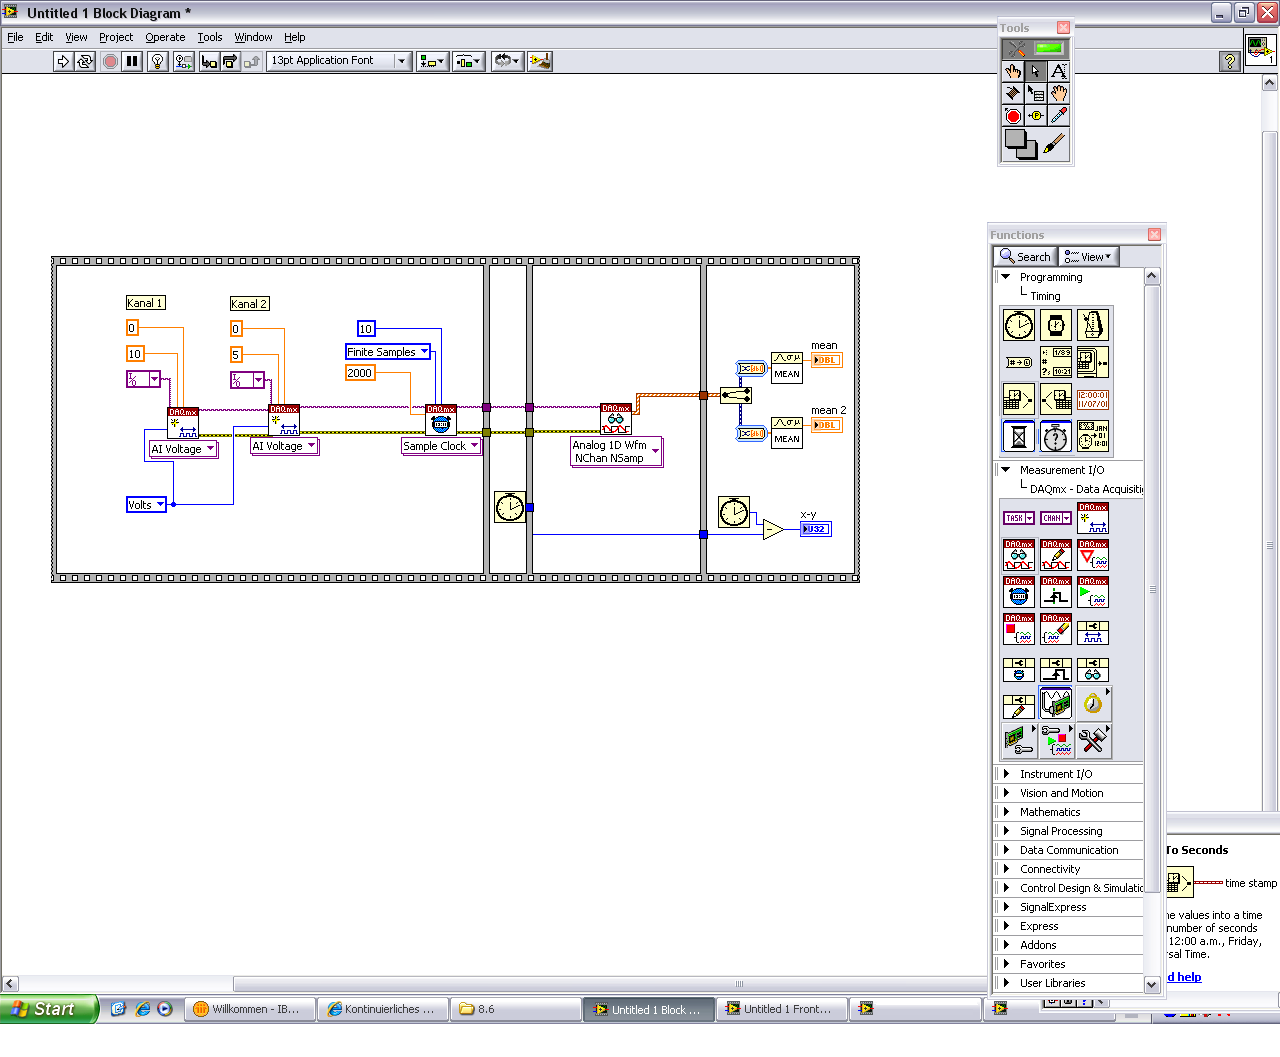Toggle Retain Wire Values button
The height and width of the screenshot is (1057, 1280).
(x=183, y=61)
